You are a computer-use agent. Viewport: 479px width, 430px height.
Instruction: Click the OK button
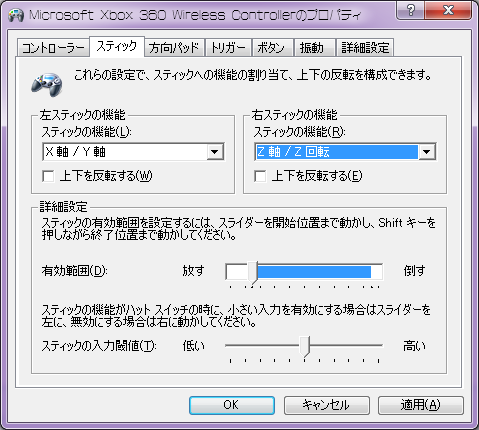232,405
